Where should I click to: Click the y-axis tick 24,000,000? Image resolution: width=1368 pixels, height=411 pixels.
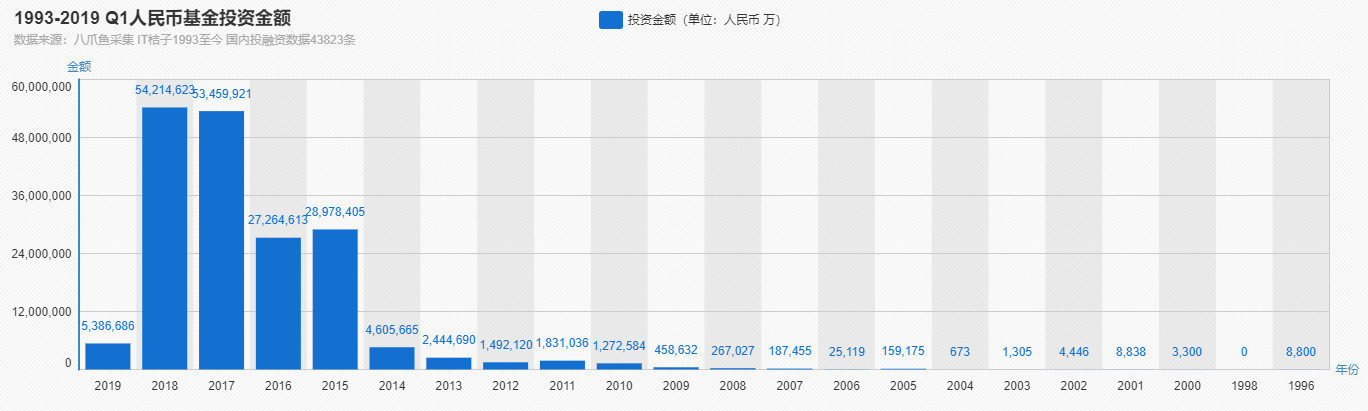tap(41, 253)
